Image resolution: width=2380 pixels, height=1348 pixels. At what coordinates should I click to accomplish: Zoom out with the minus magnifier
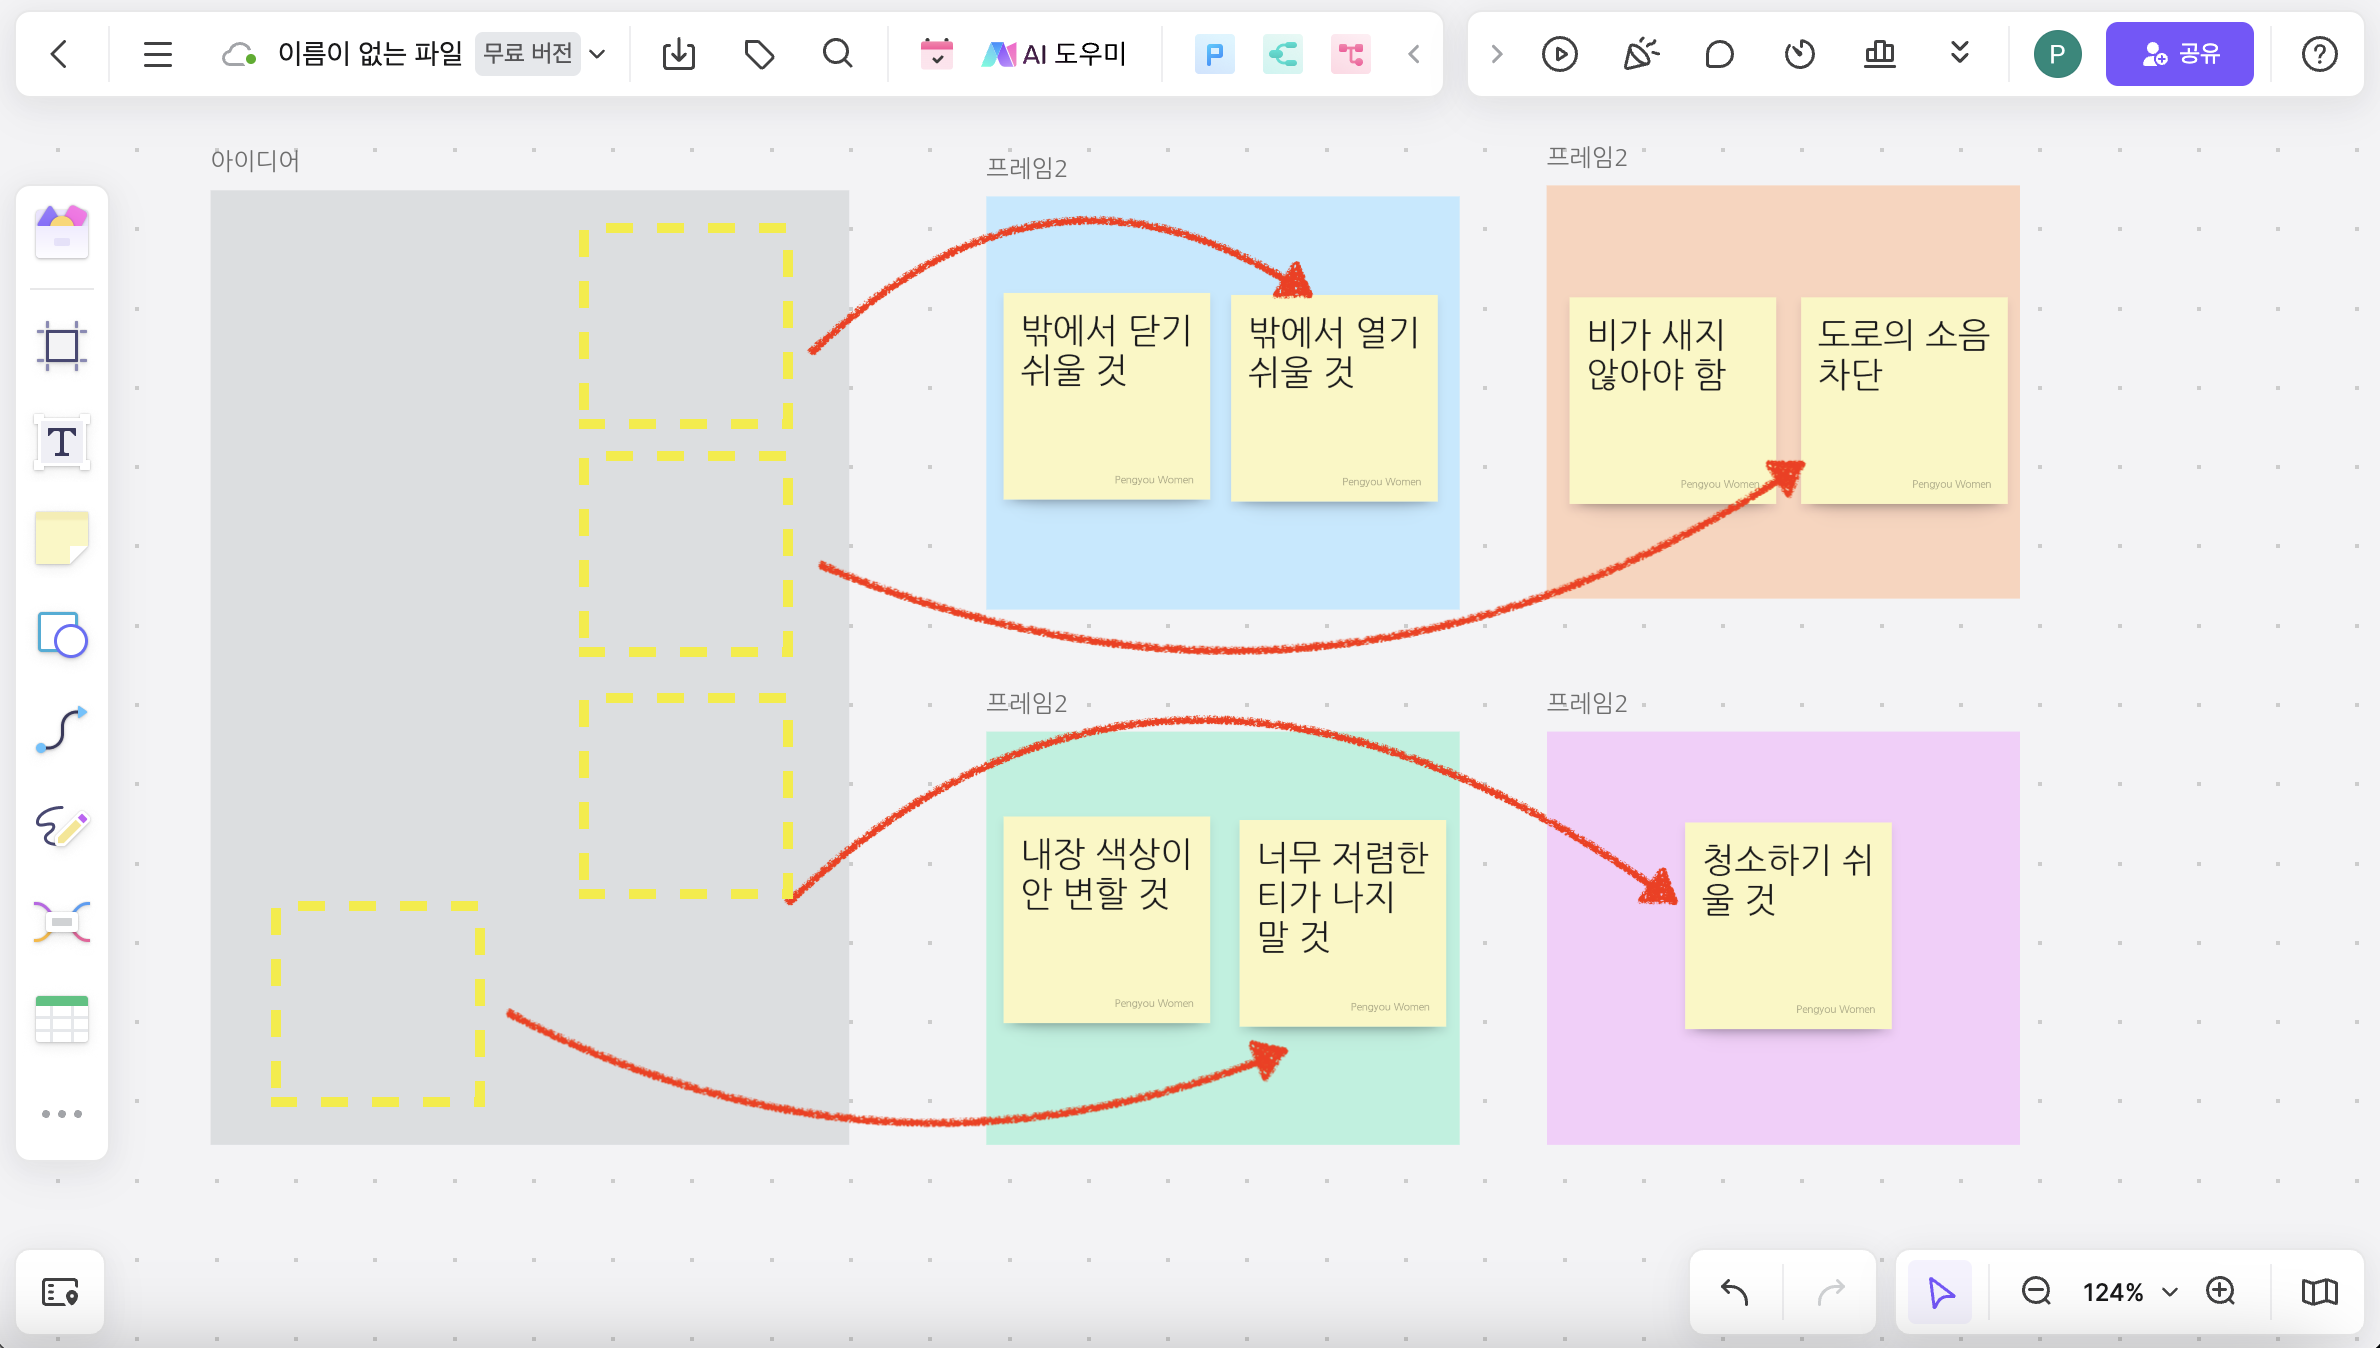click(x=2036, y=1292)
